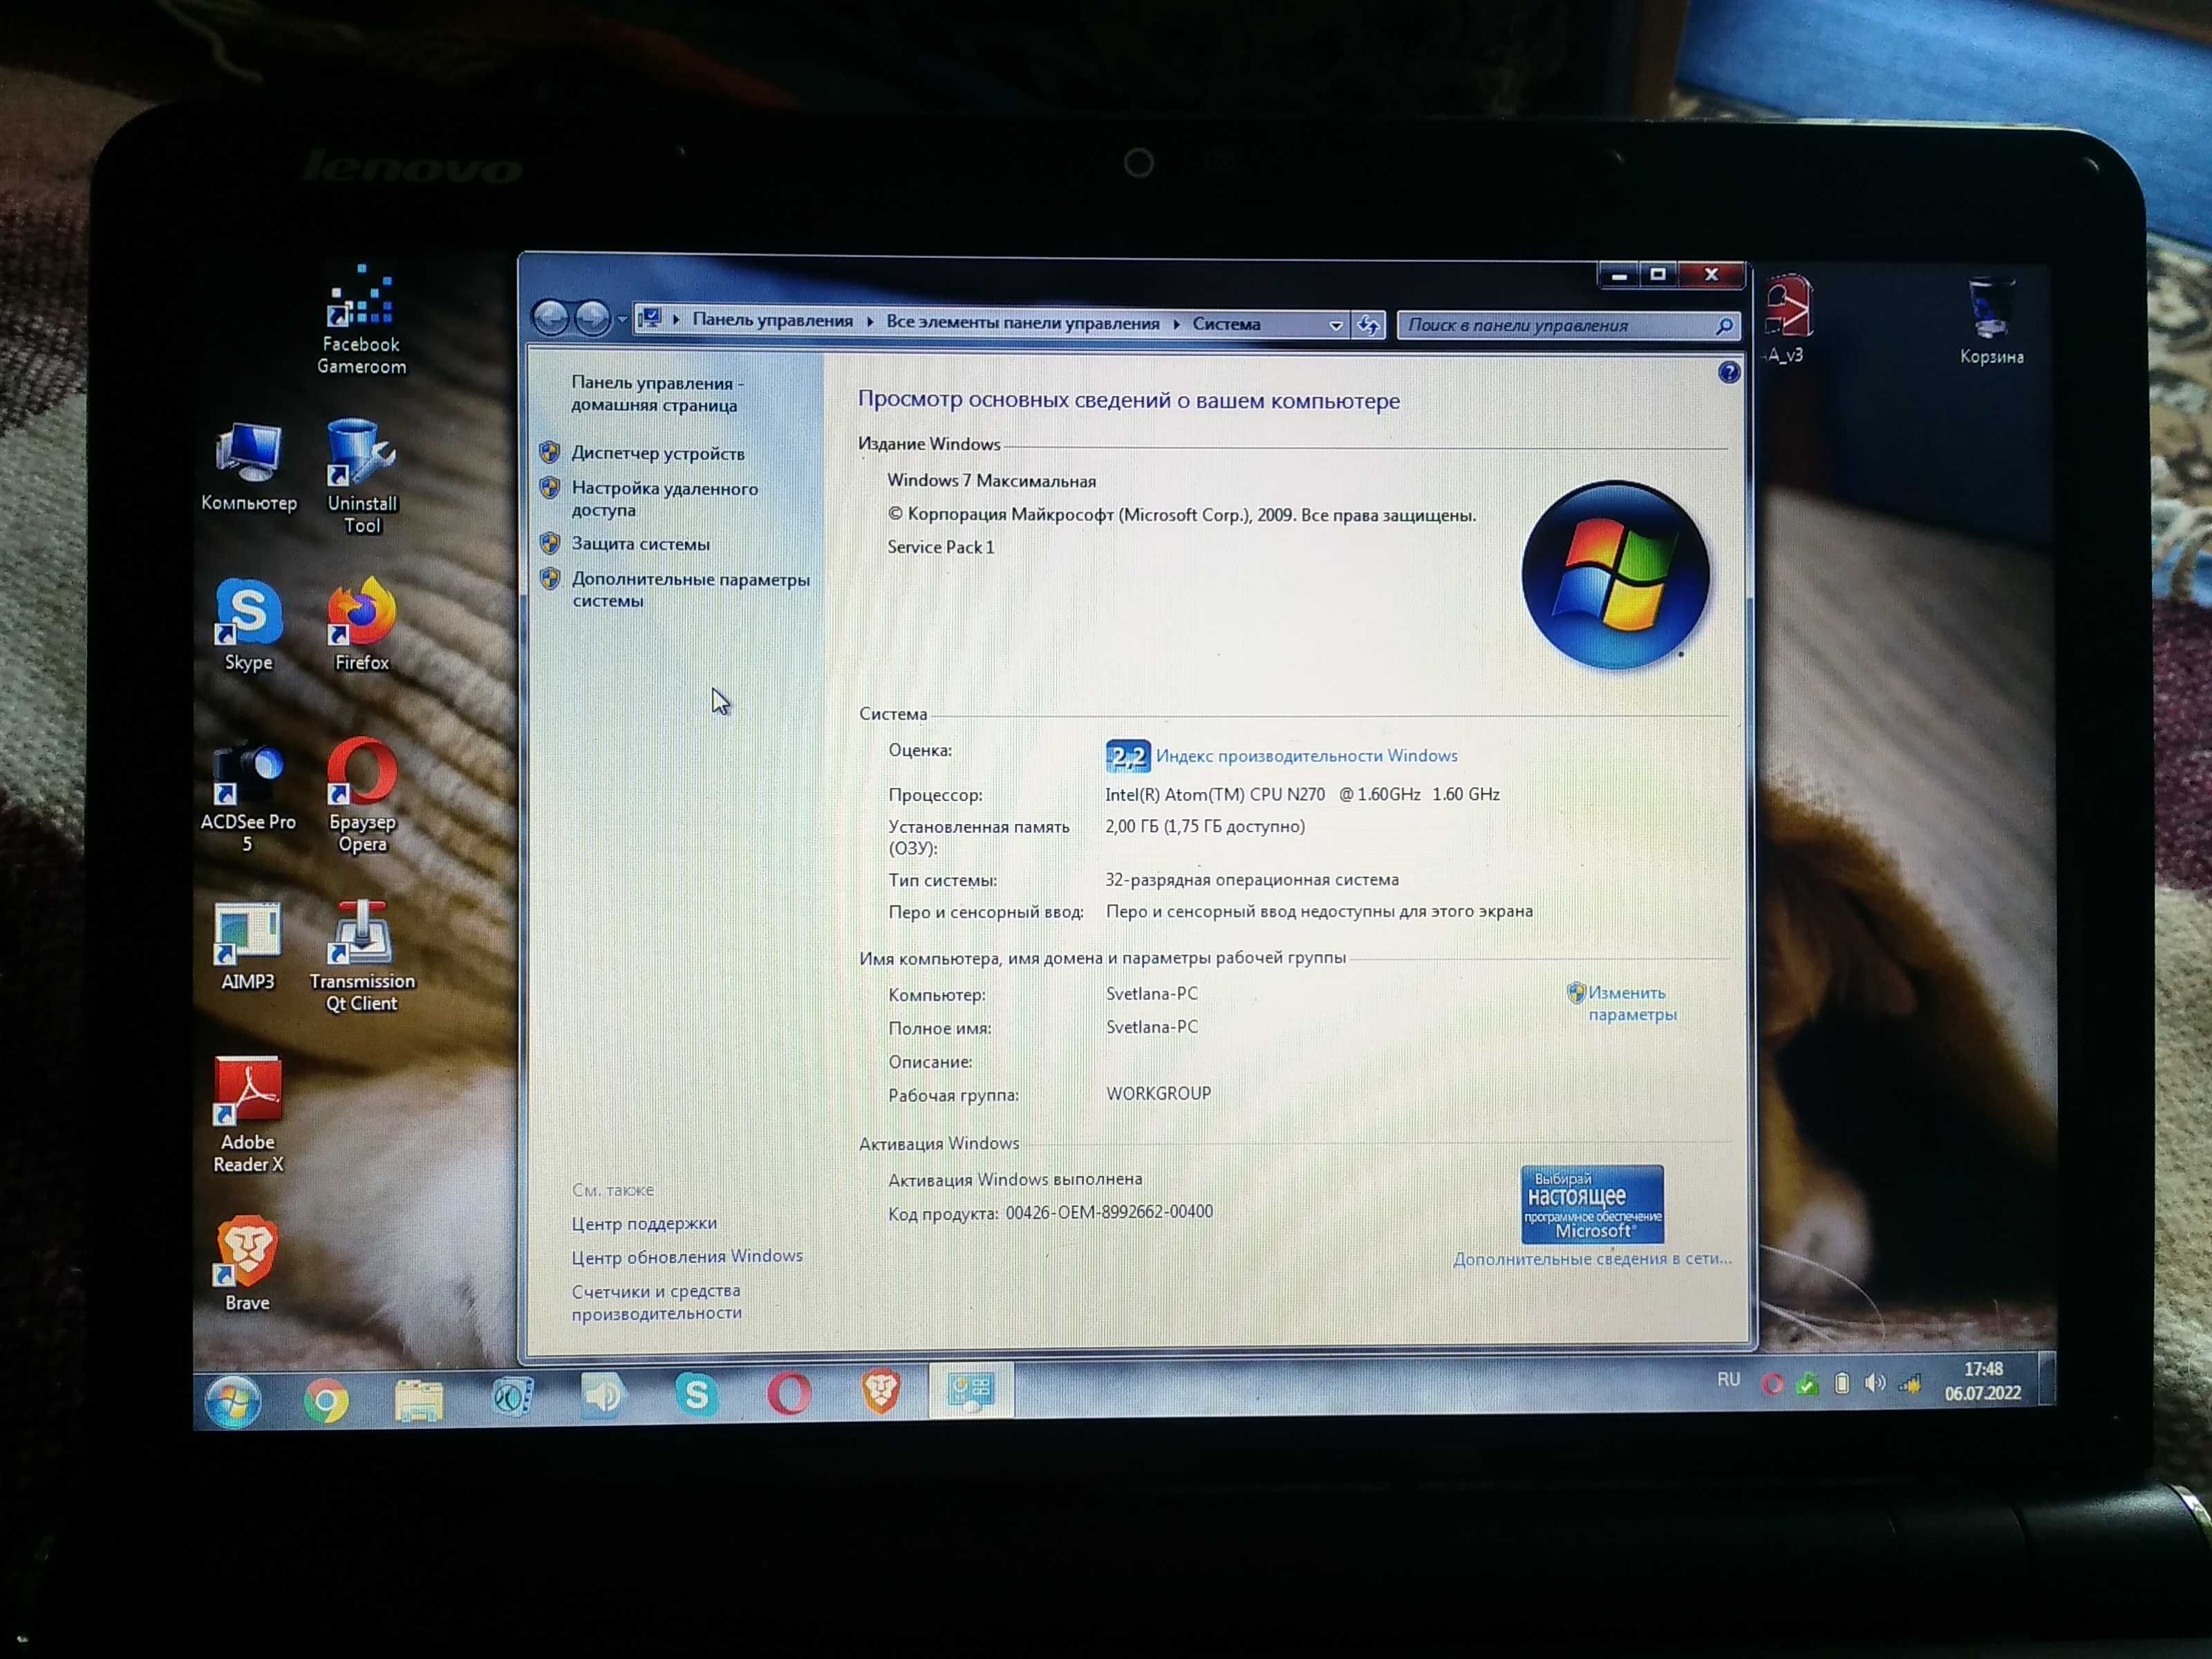Screen dimensions: 2212x1659
Task: Open Защита системы
Action: point(640,544)
